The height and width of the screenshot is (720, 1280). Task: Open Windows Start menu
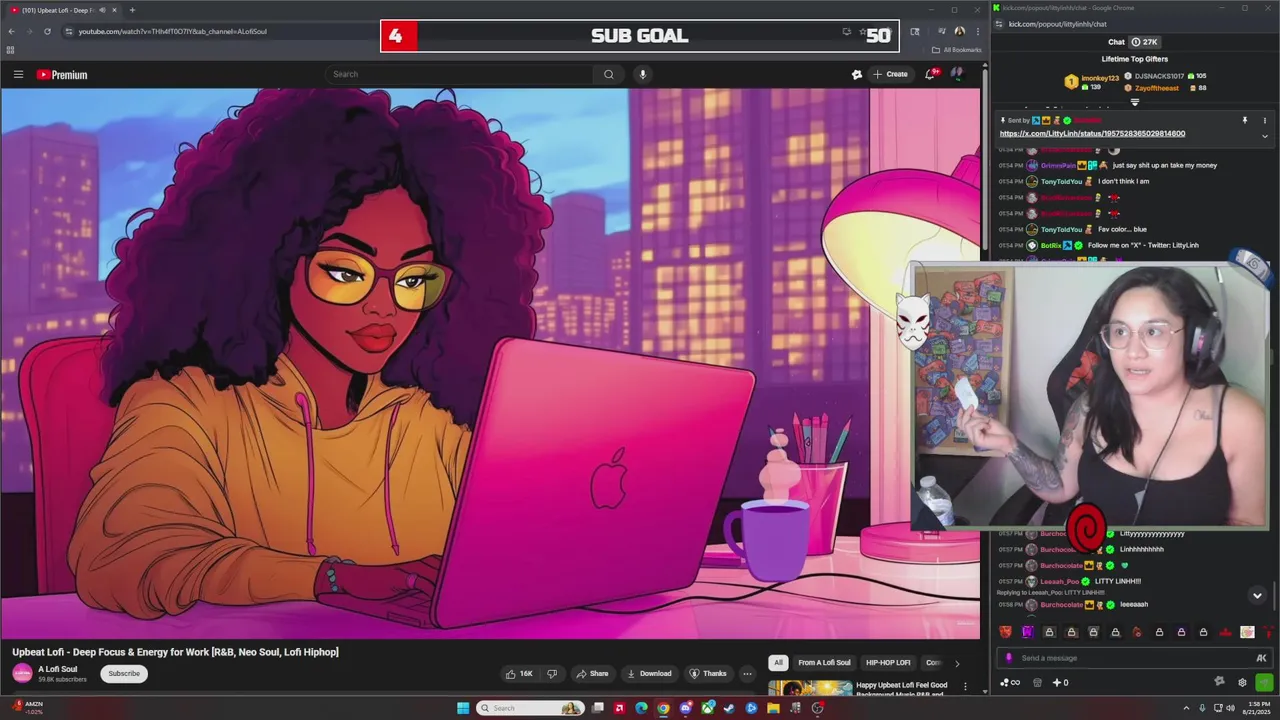coord(463,708)
